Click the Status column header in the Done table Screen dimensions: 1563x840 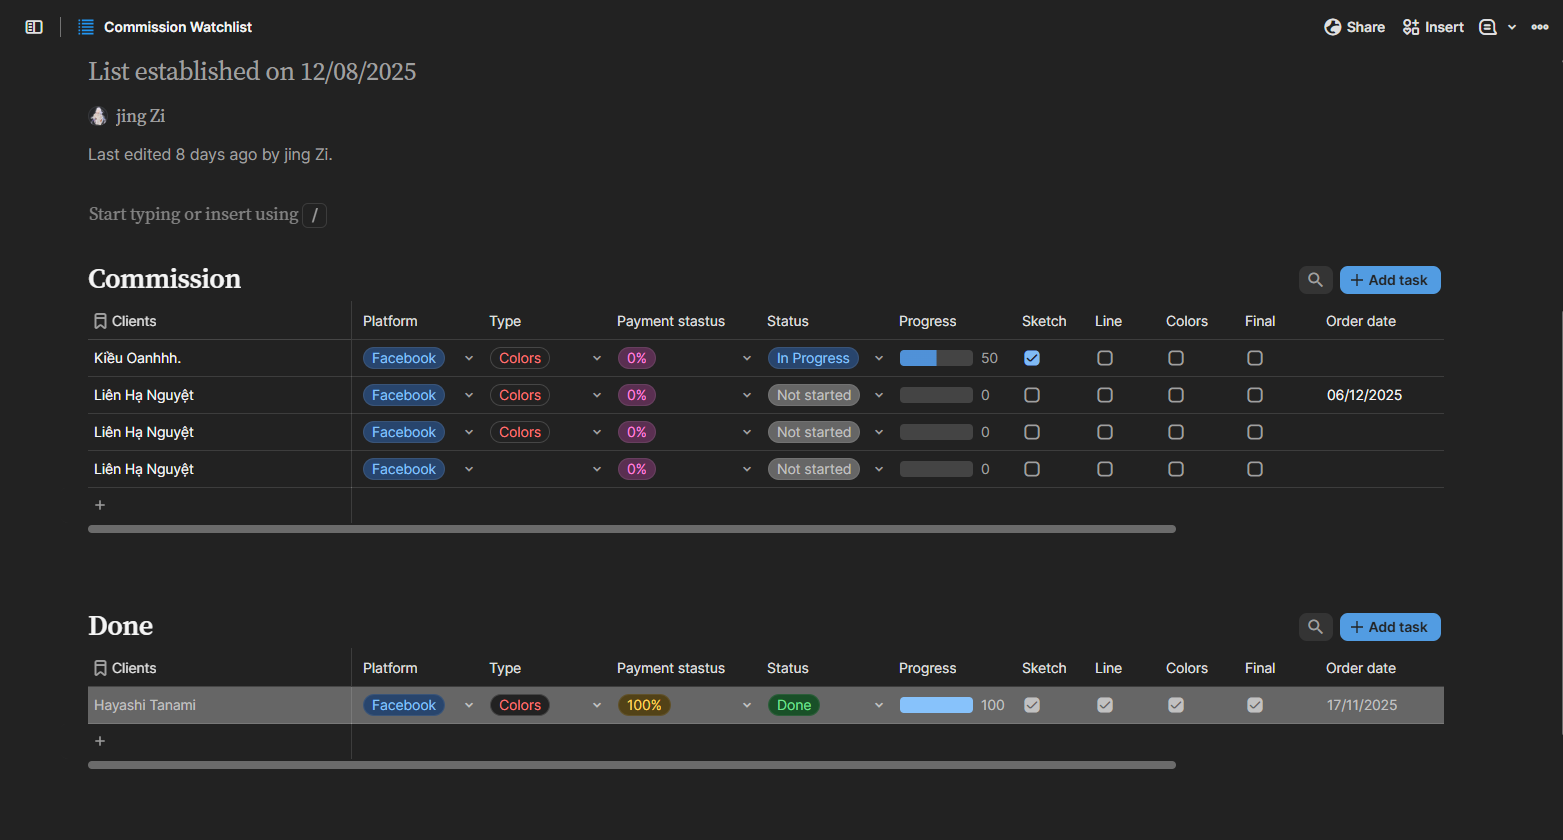[x=788, y=668]
